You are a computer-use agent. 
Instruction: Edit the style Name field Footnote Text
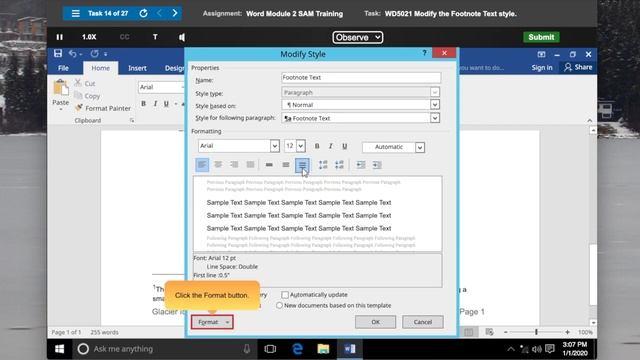(361, 78)
